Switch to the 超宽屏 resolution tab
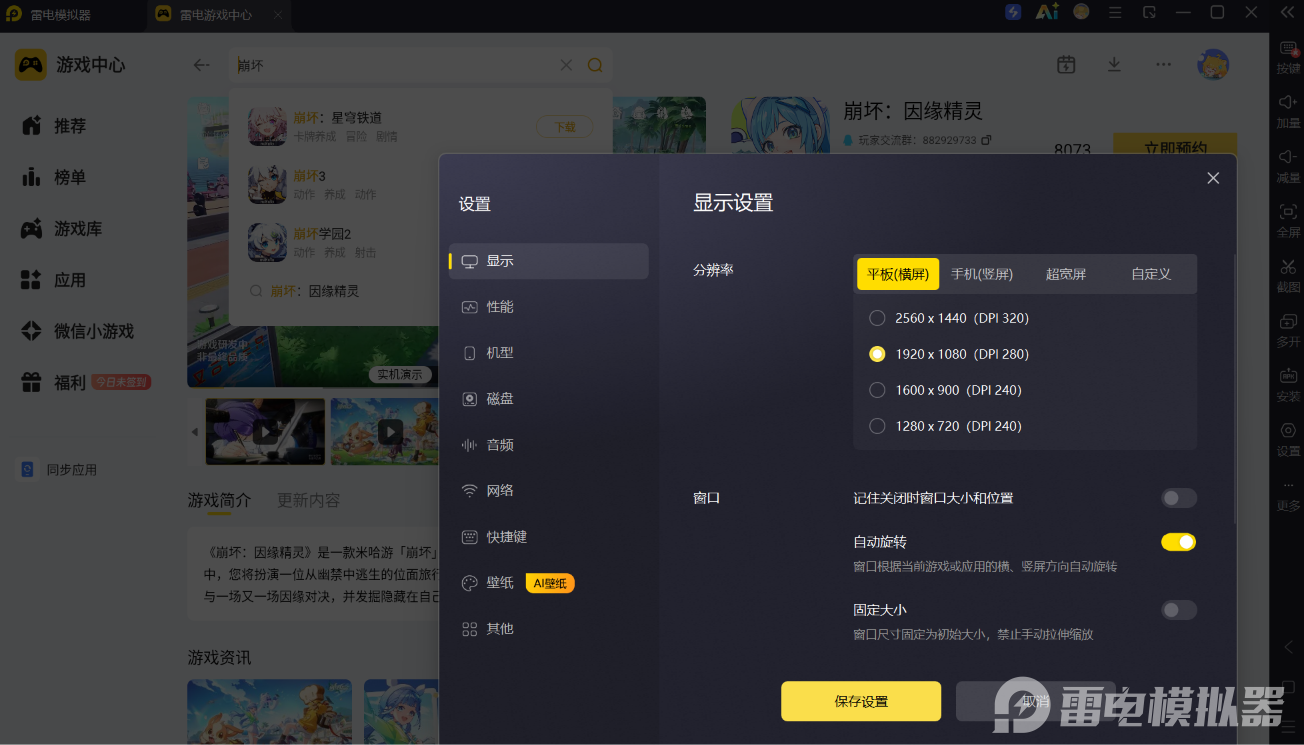 pyautogui.click(x=1066, y=274)
